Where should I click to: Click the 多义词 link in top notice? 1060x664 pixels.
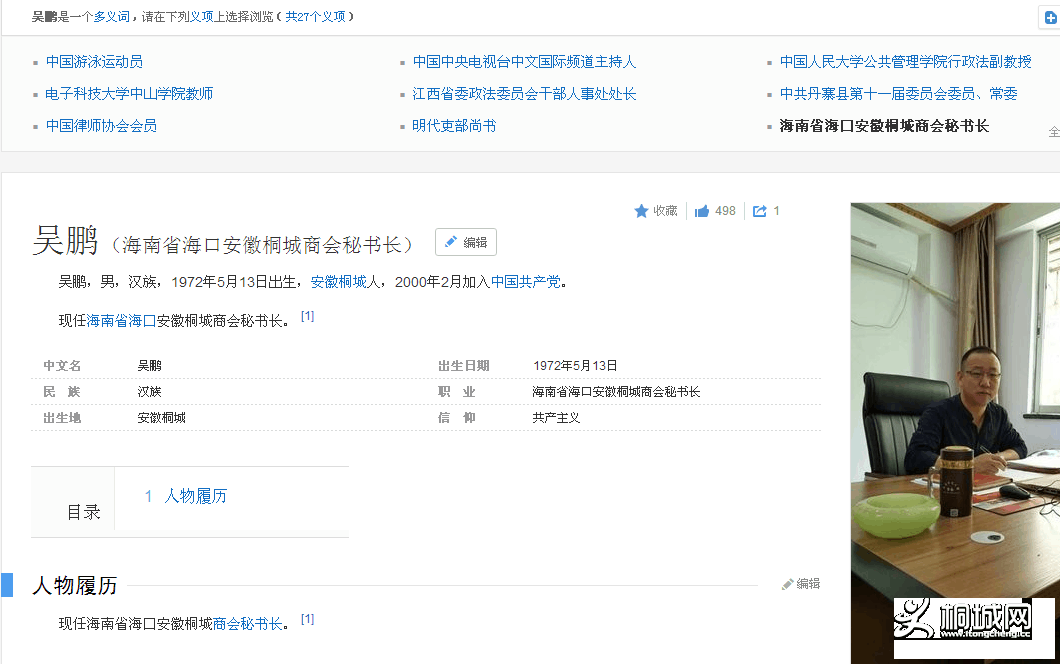click(111, 17)
